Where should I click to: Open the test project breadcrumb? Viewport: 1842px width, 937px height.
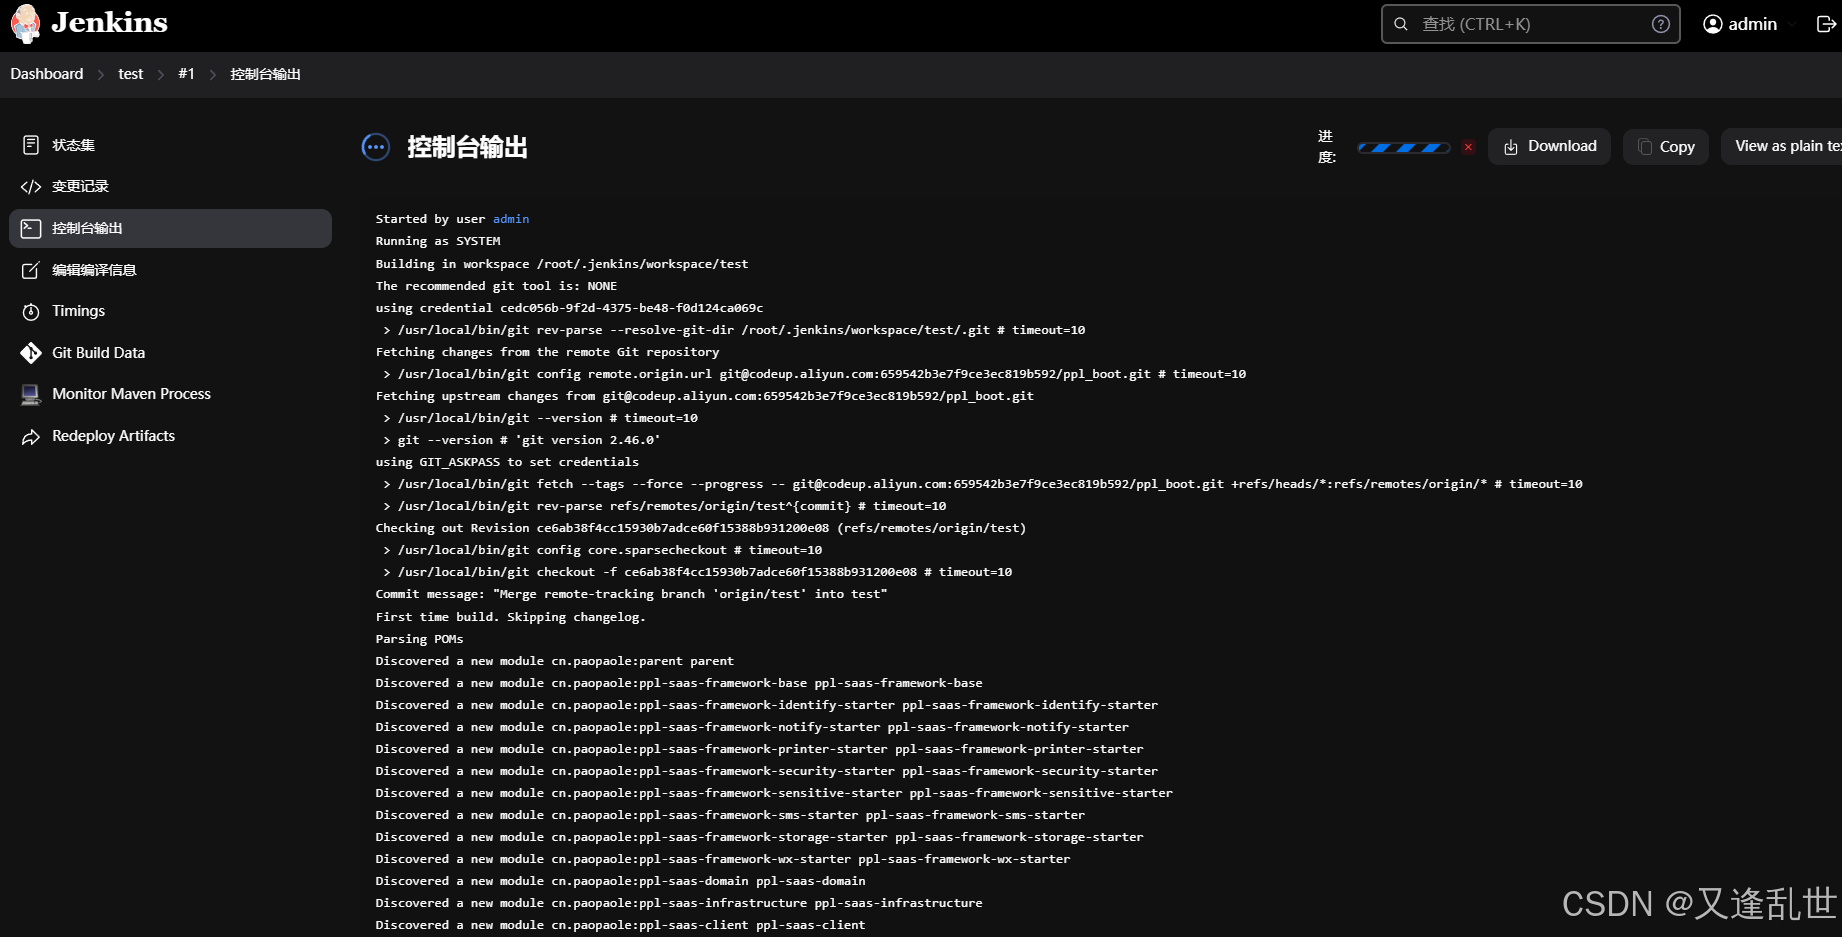click(x=131, y=74)
